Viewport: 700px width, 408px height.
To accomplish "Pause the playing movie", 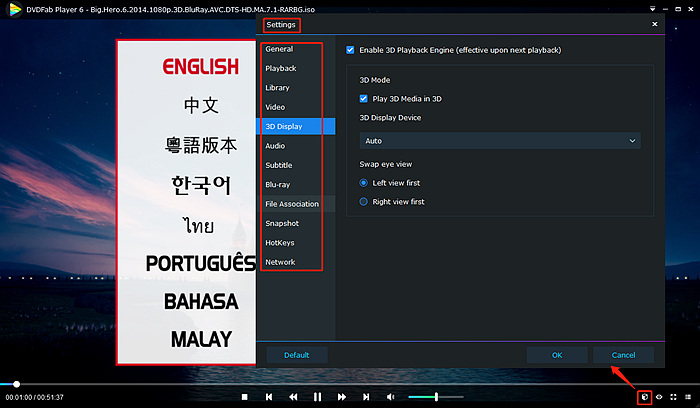I will [318, 397].
